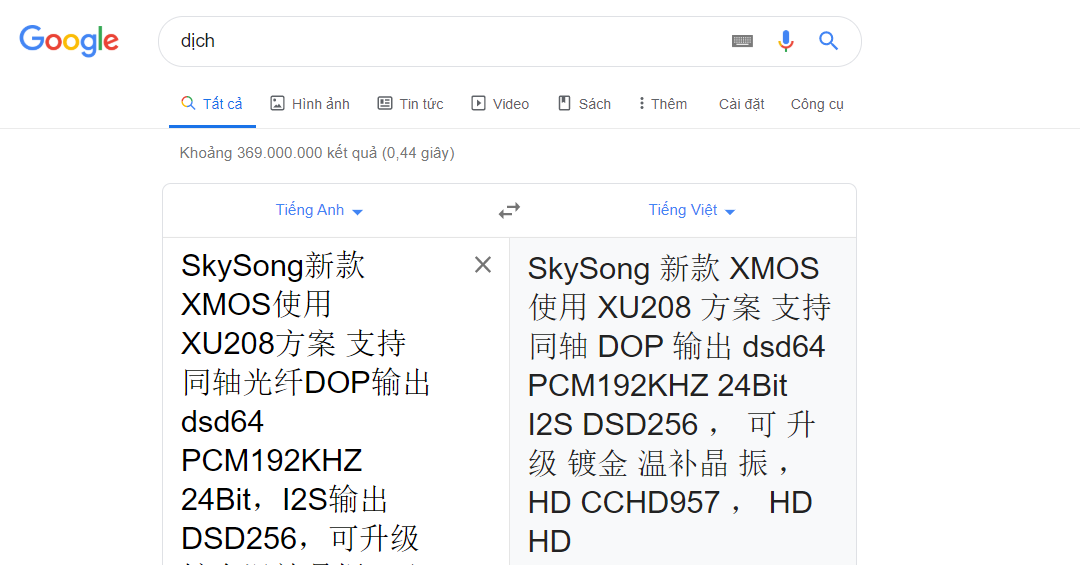
Task: Click the translated output text panel
Action: pyautogui.click(x=683, y=402)
